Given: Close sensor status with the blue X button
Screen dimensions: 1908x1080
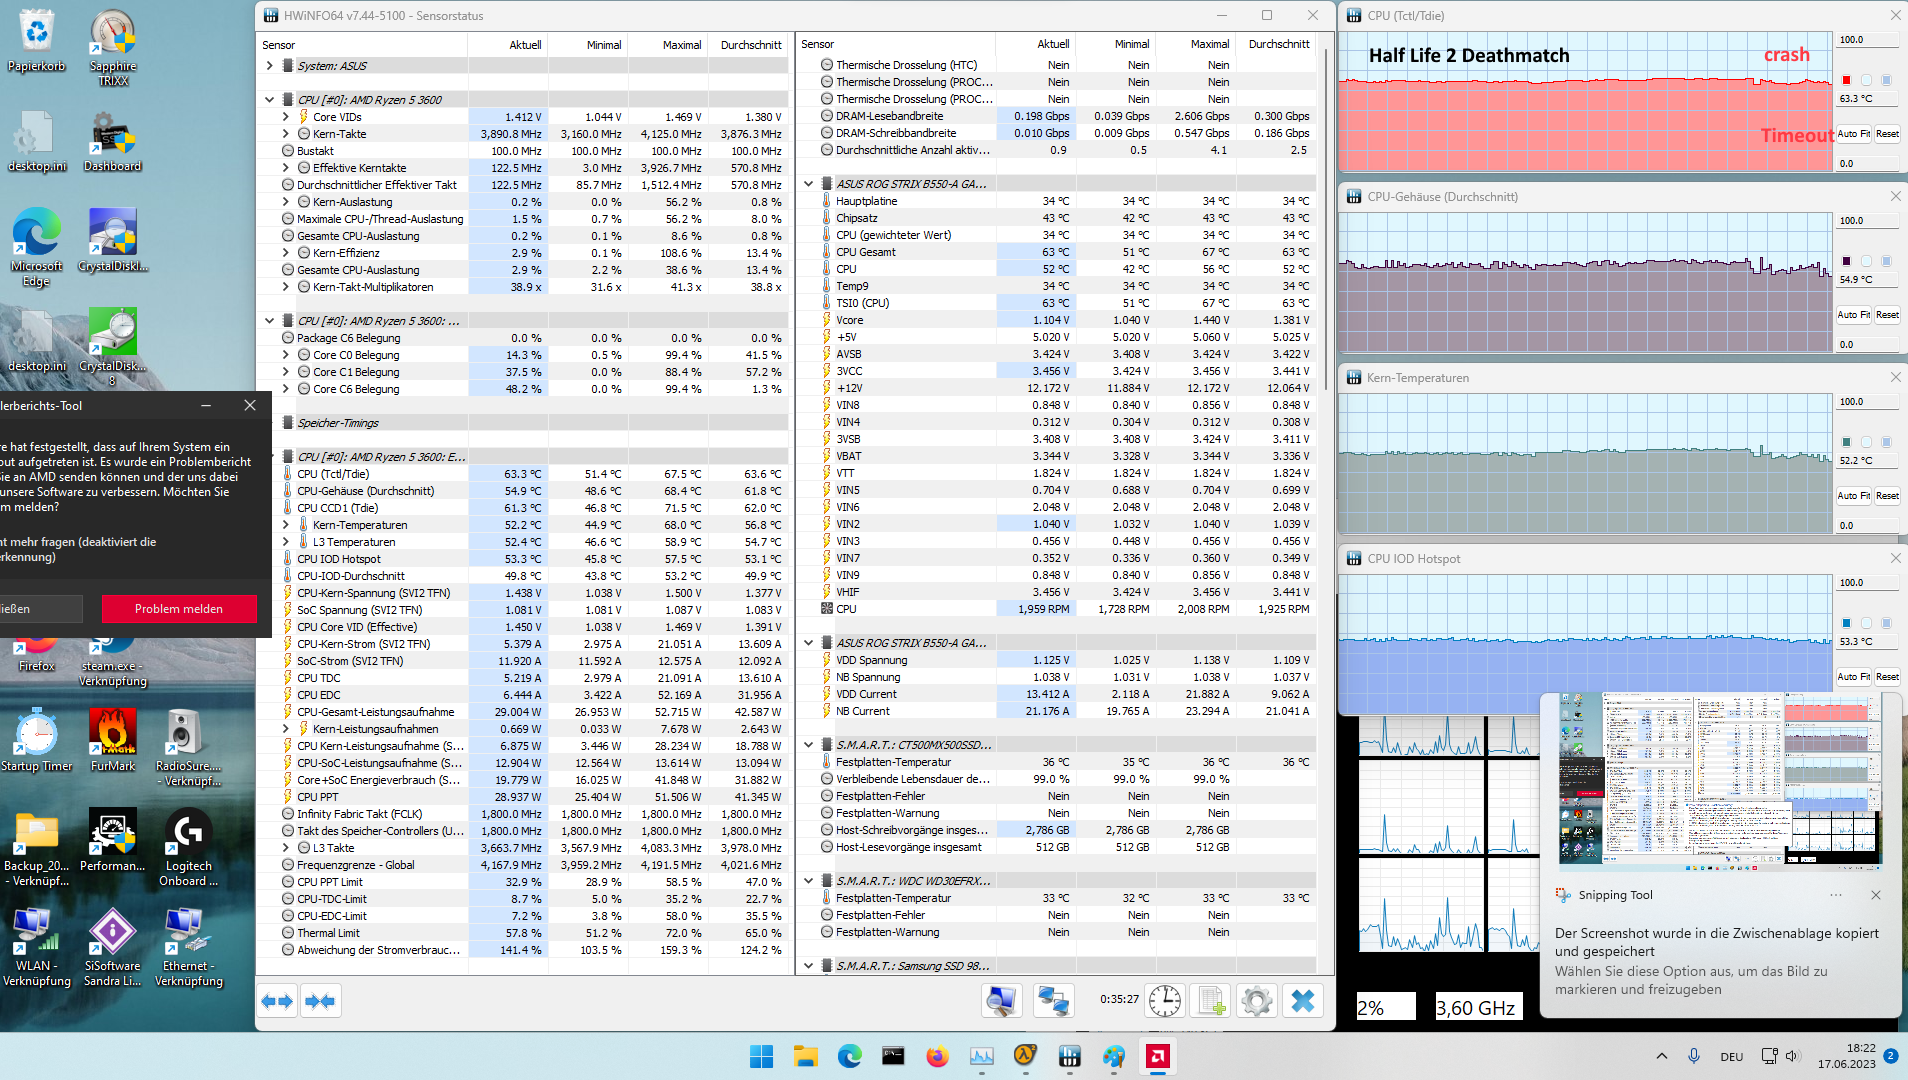Looking at the screenshot, I should [1303, 1000].
